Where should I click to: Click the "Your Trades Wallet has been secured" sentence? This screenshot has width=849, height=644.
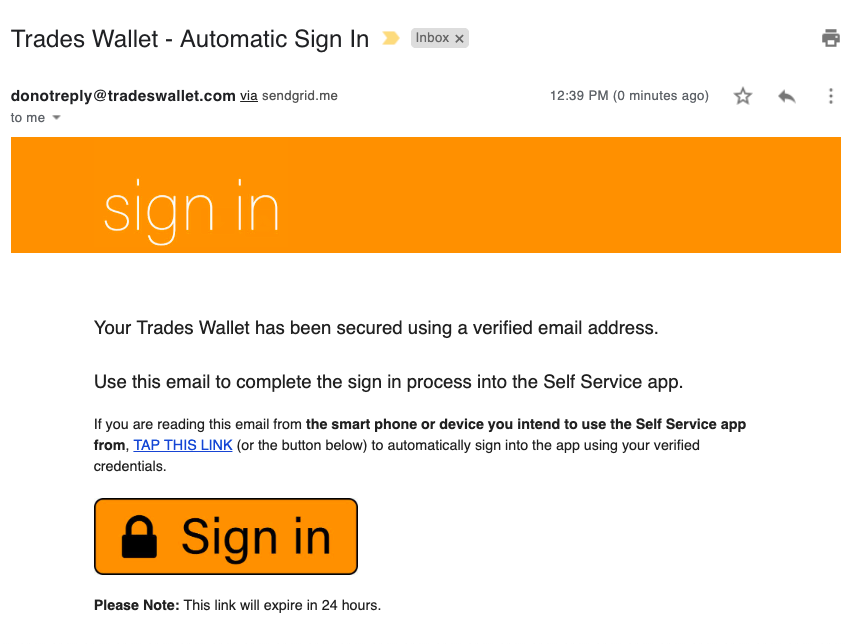tap(376, 328)
